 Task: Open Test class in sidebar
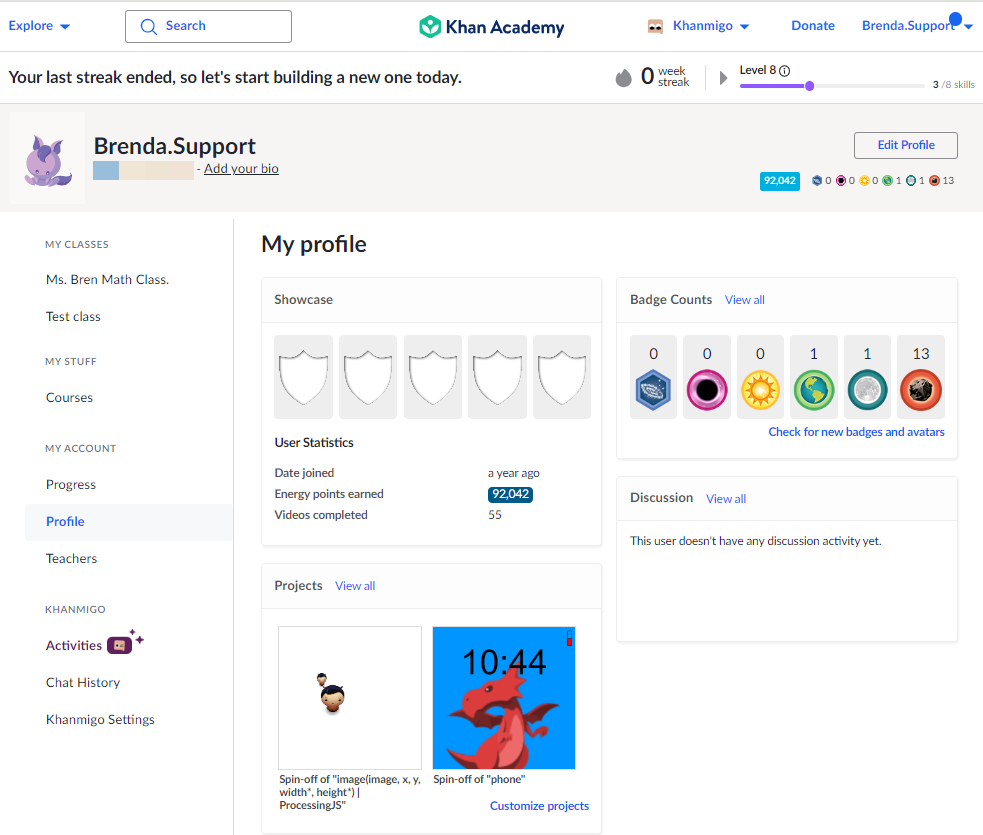pos(73,317)
